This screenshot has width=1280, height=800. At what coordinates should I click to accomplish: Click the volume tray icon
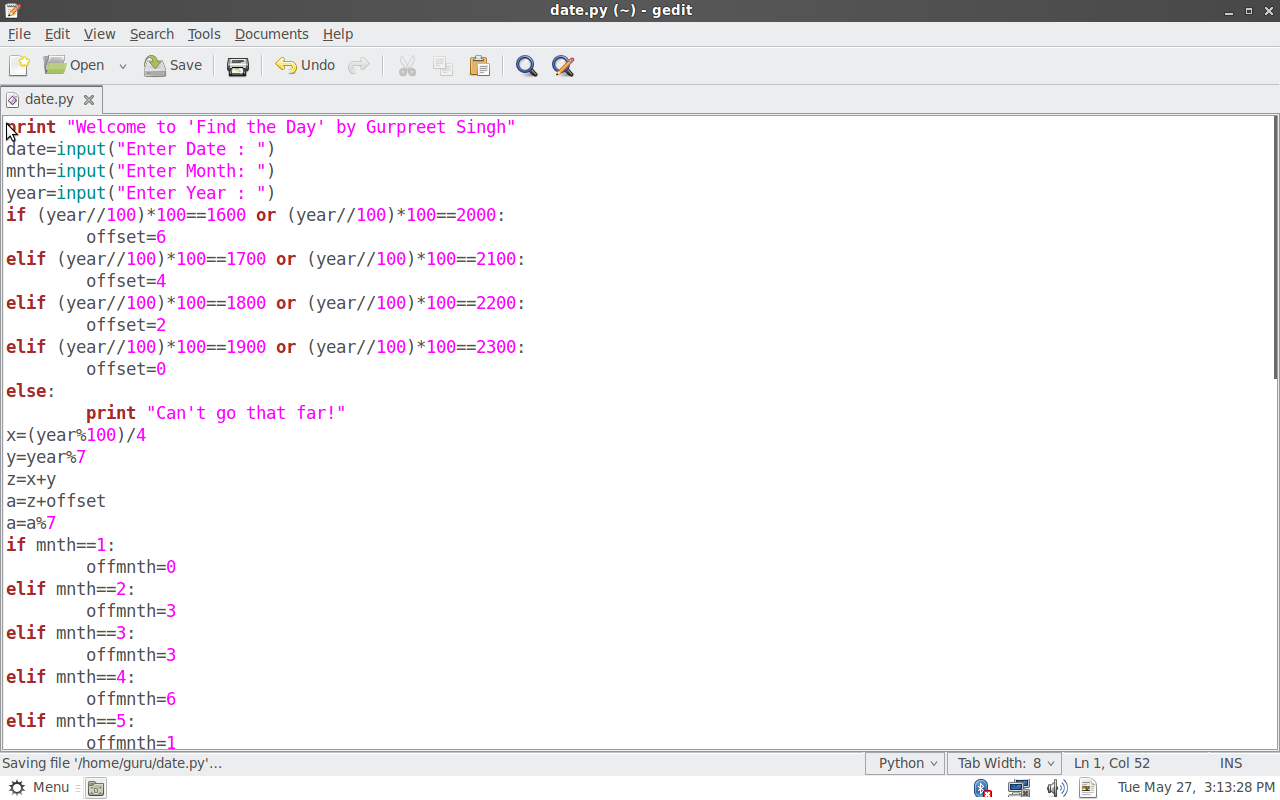pos(1057,788)
